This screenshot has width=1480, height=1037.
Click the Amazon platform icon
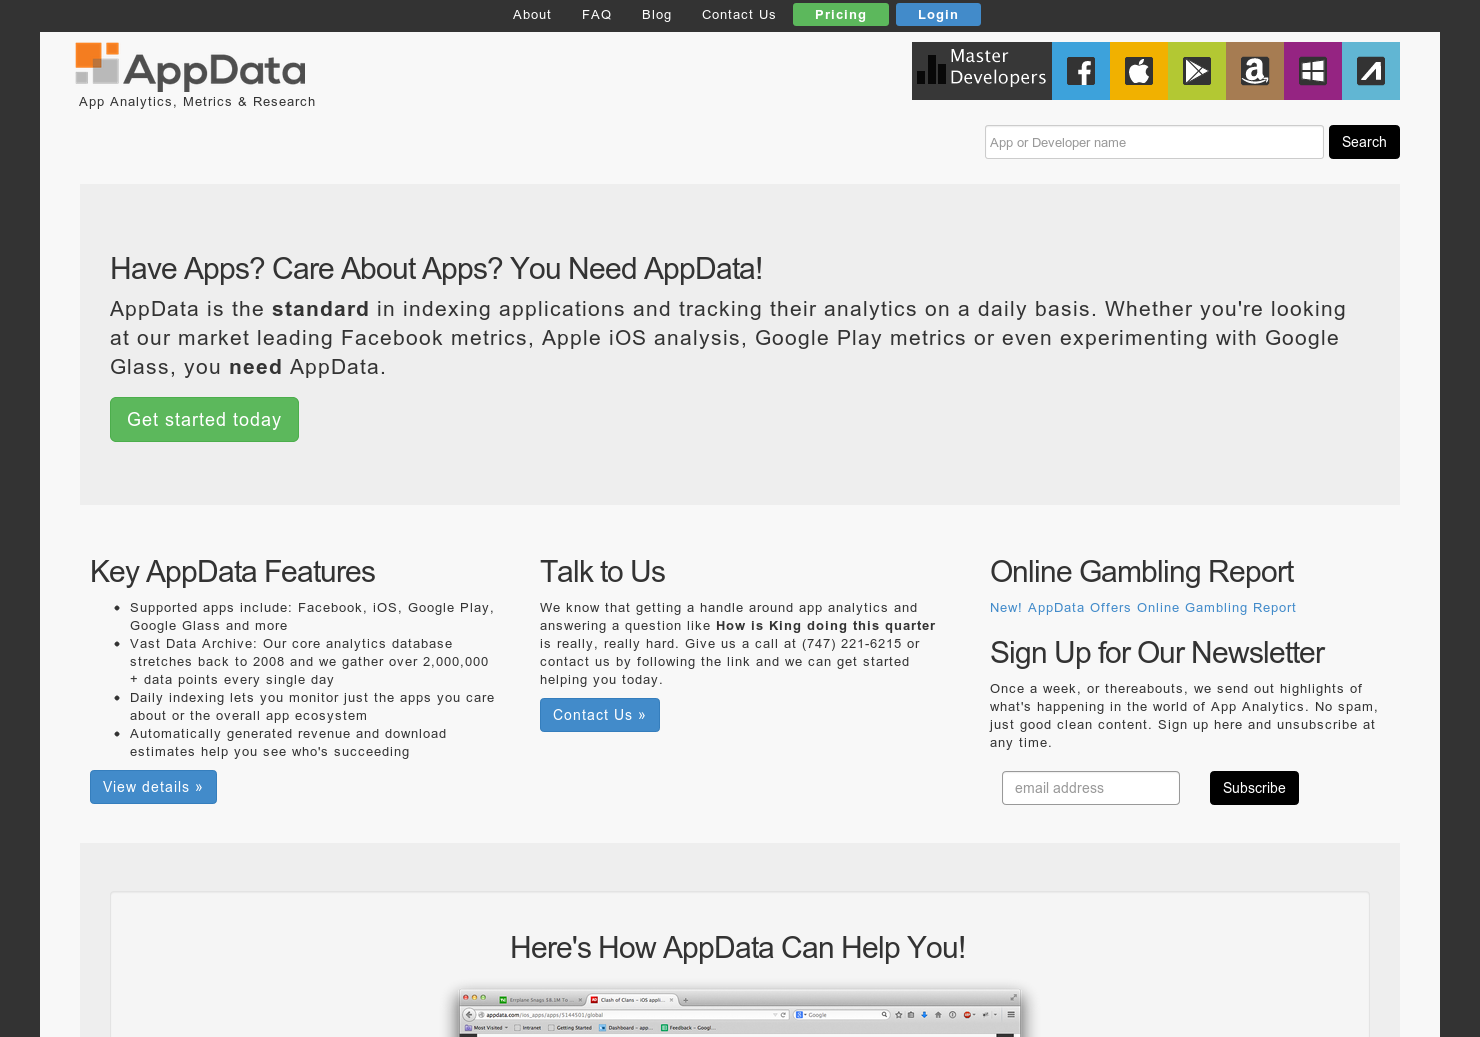tap(1254, 71)
